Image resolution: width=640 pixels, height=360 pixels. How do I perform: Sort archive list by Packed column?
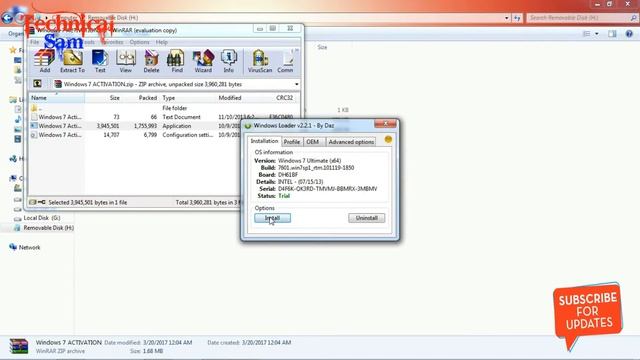pos(141,98)
